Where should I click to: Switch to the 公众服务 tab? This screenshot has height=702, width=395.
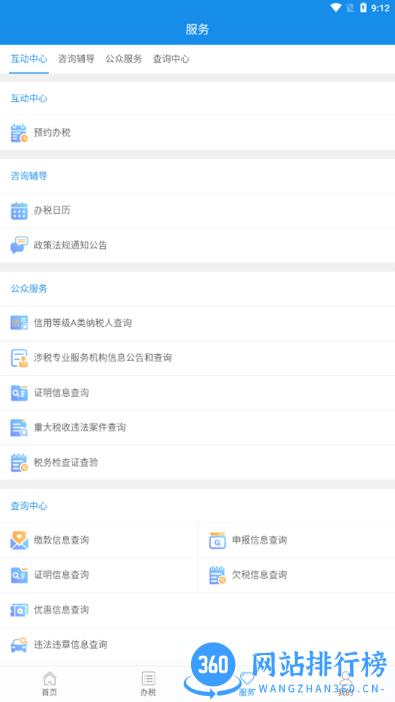click(x=124, y=59)
